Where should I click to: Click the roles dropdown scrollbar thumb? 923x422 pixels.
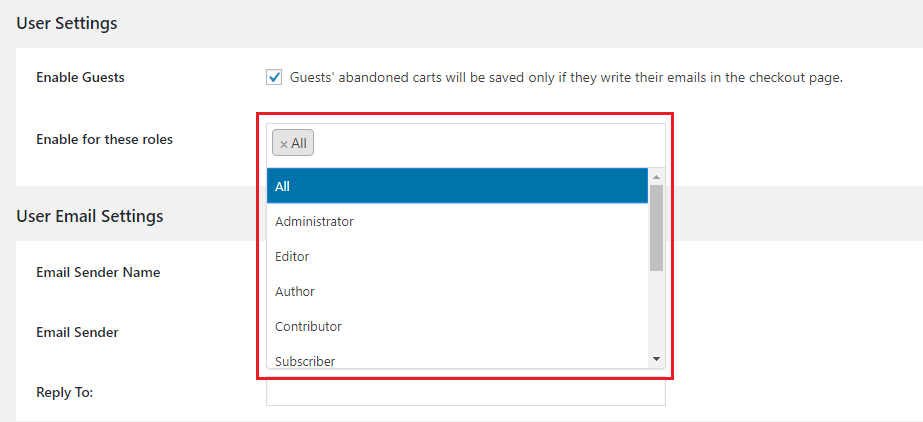click(656, 227)
